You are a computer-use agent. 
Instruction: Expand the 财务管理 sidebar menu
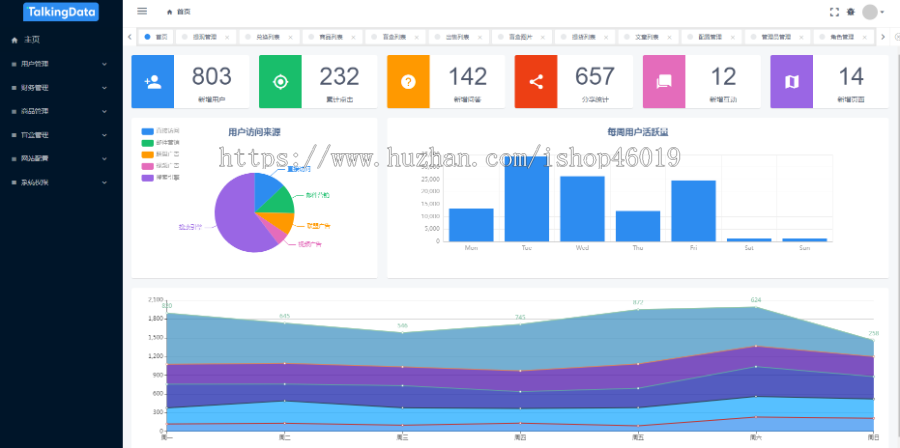click(x=61, y=88)
